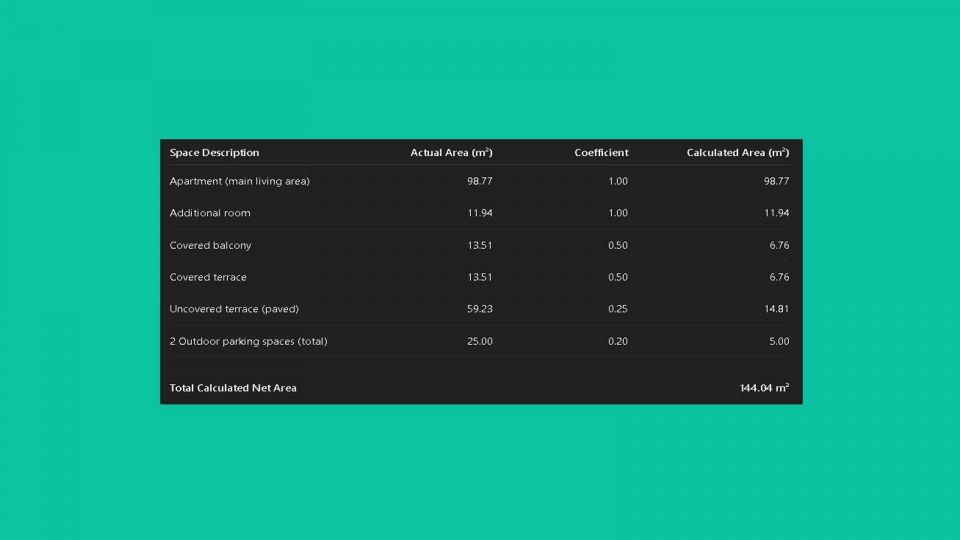Click the Actual Area (m²) column header
Viewport: 960px width, 540px height.
click(x=451, y=153)
